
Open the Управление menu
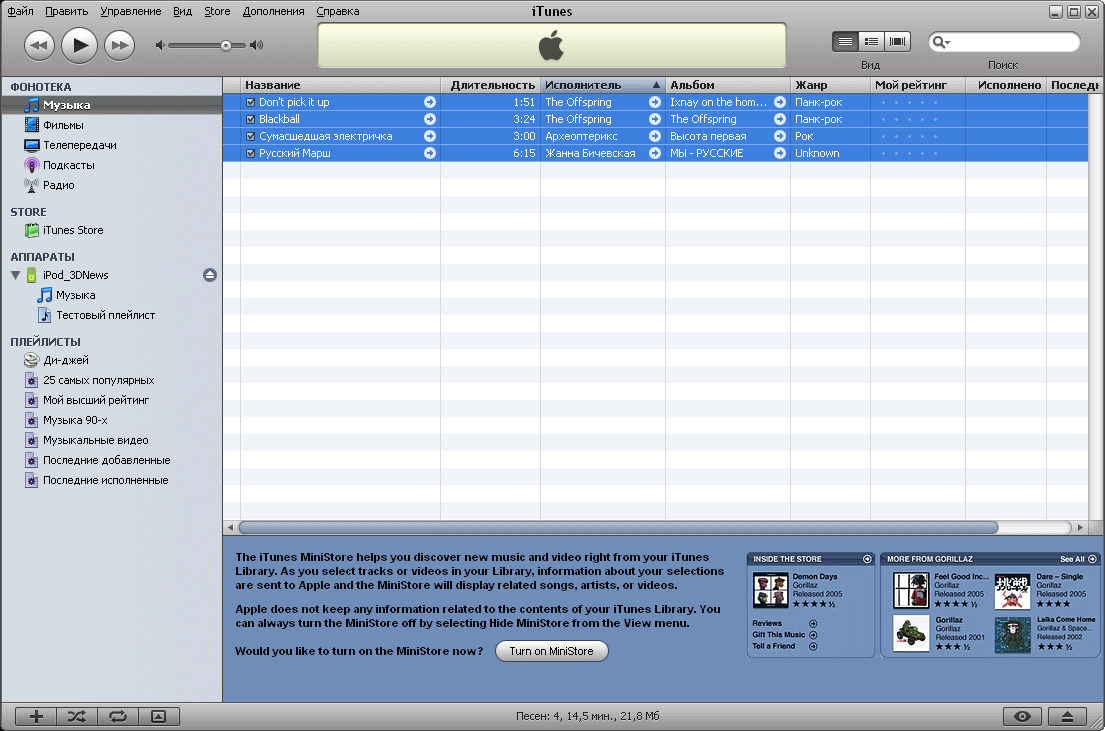click(130, 11)
